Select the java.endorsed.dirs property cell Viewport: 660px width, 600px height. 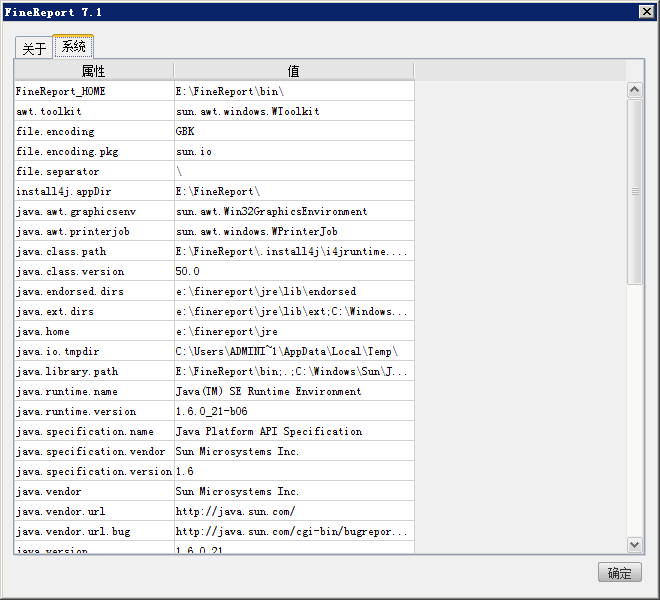pos(94,291)
